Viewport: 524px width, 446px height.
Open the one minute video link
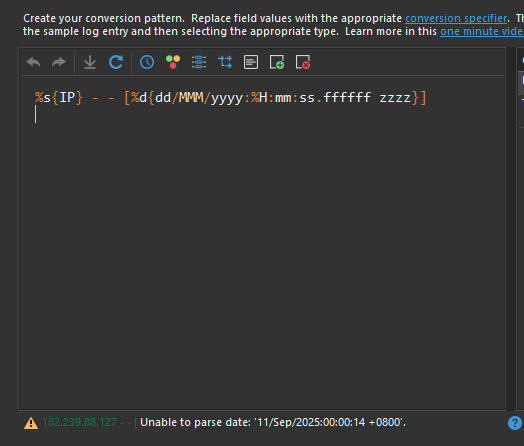[482, 31]
